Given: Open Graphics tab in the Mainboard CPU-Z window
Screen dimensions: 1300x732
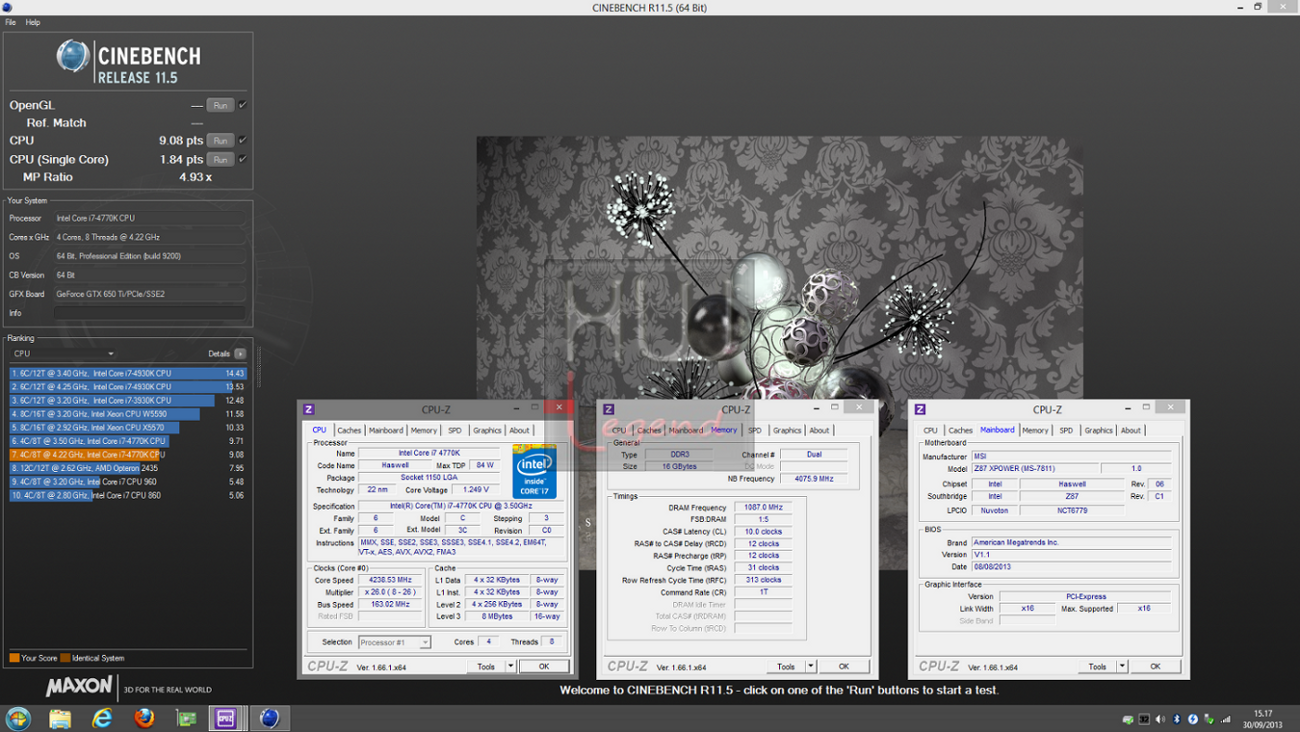Looking at the screenshot, I should coord(1098,430).
